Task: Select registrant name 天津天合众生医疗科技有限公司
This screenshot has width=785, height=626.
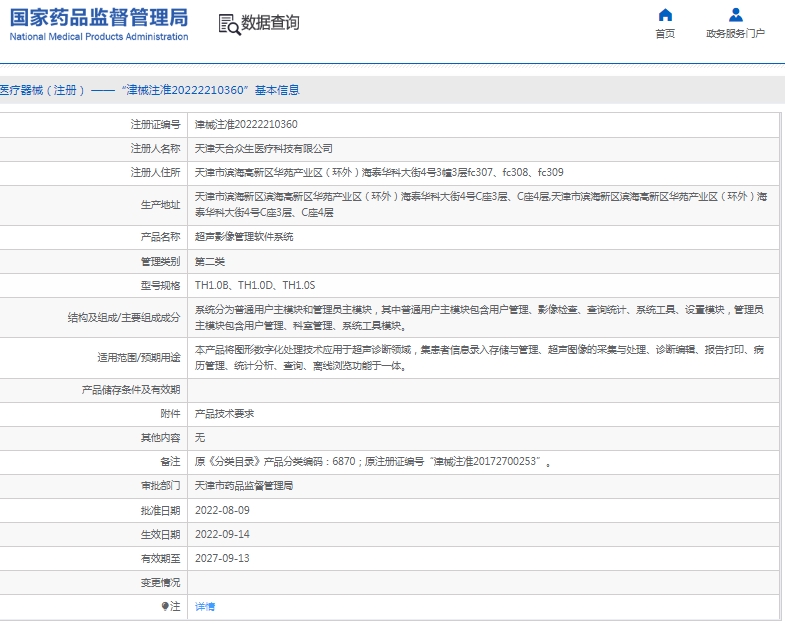Action: click(263, 148)
